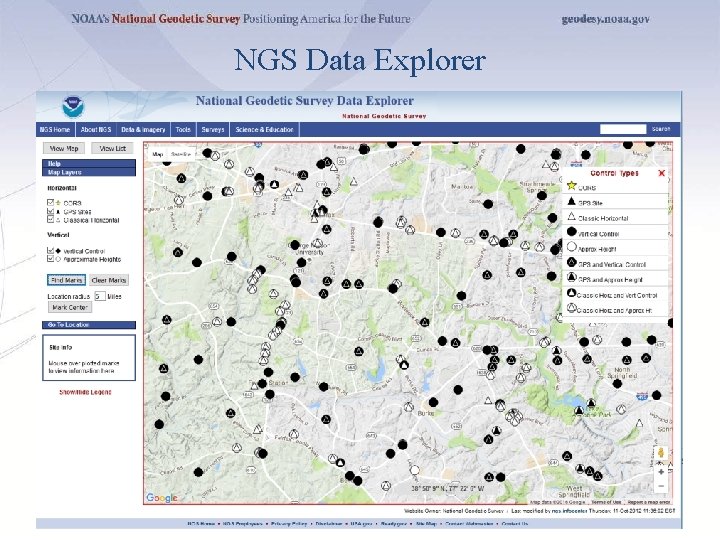Focus the site search input field

(x=623, y=129)
